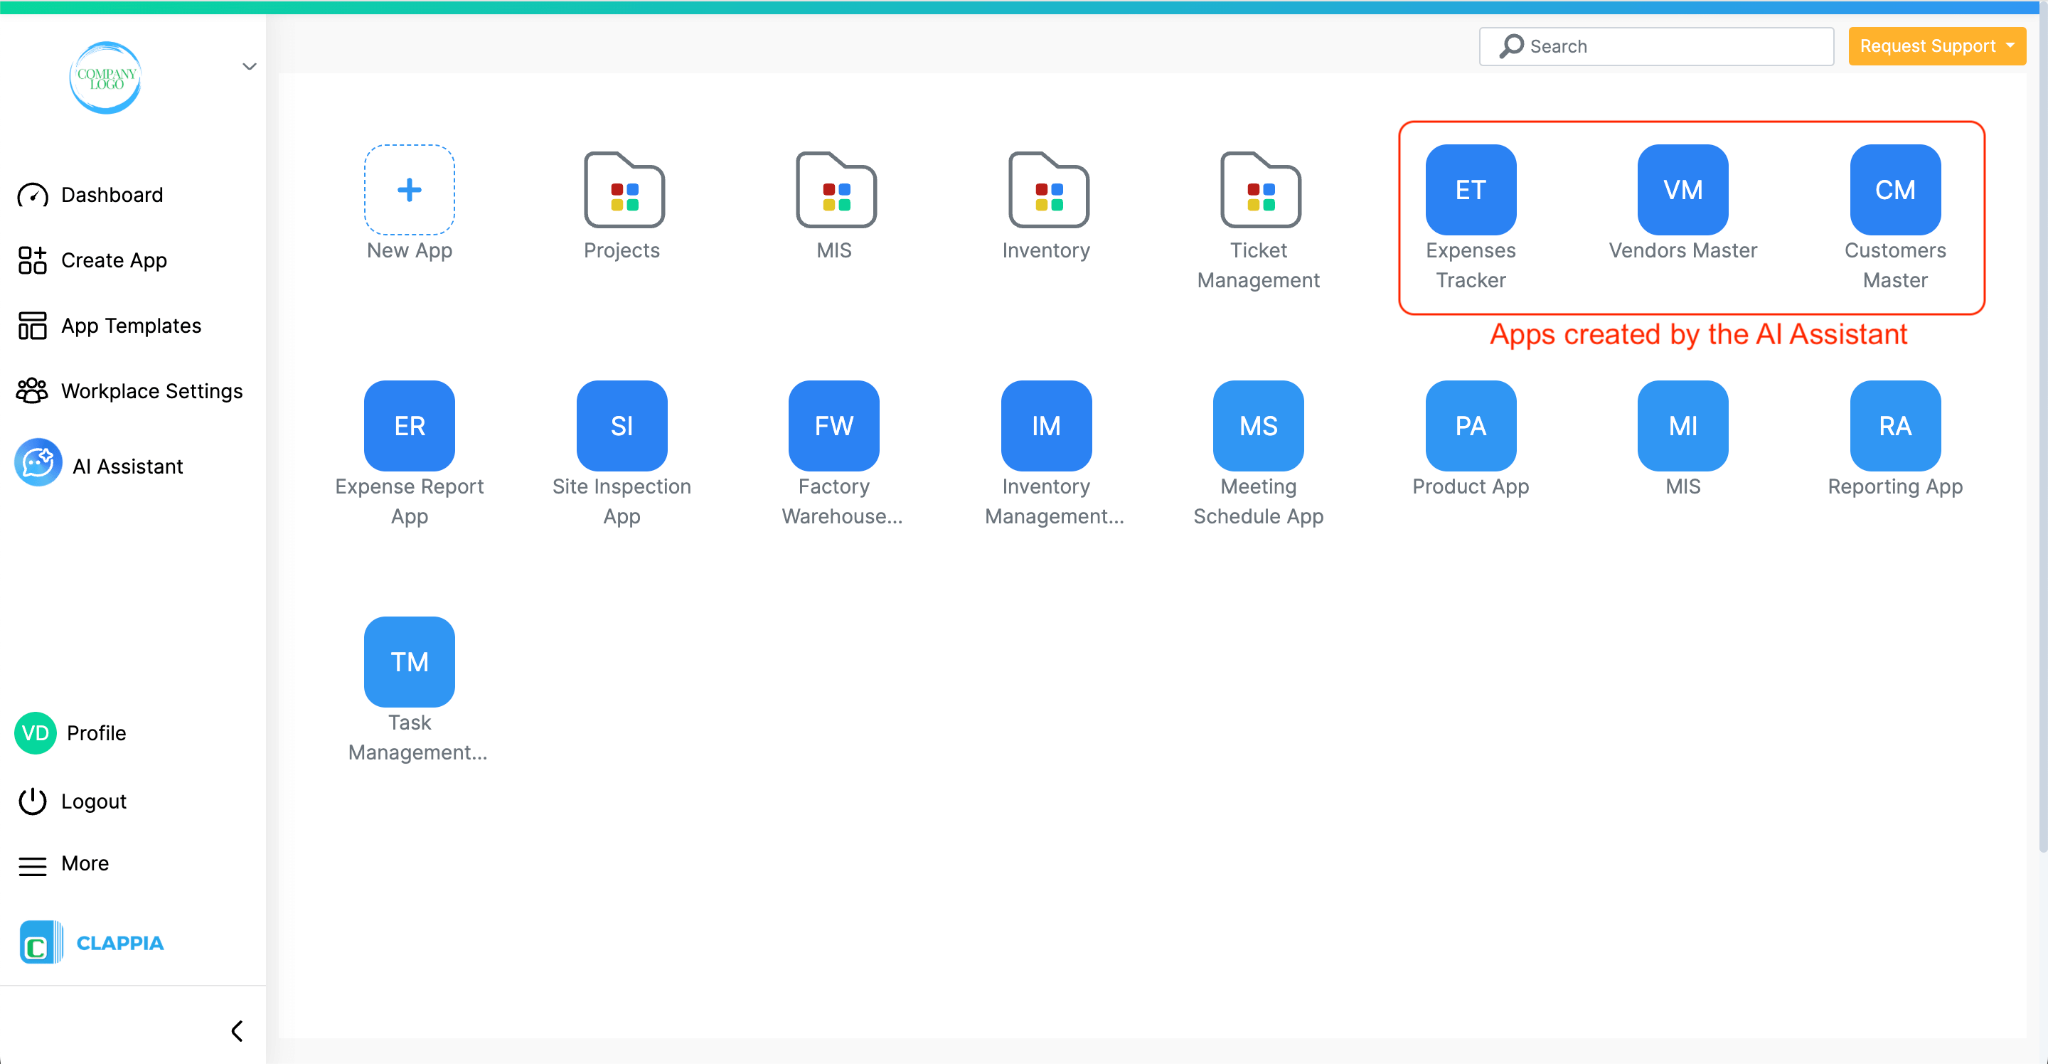The height and width of the screenshot is (1064, 2048).
Task: Open AI Assistant from the sidebar
Action: coord(126,465)
